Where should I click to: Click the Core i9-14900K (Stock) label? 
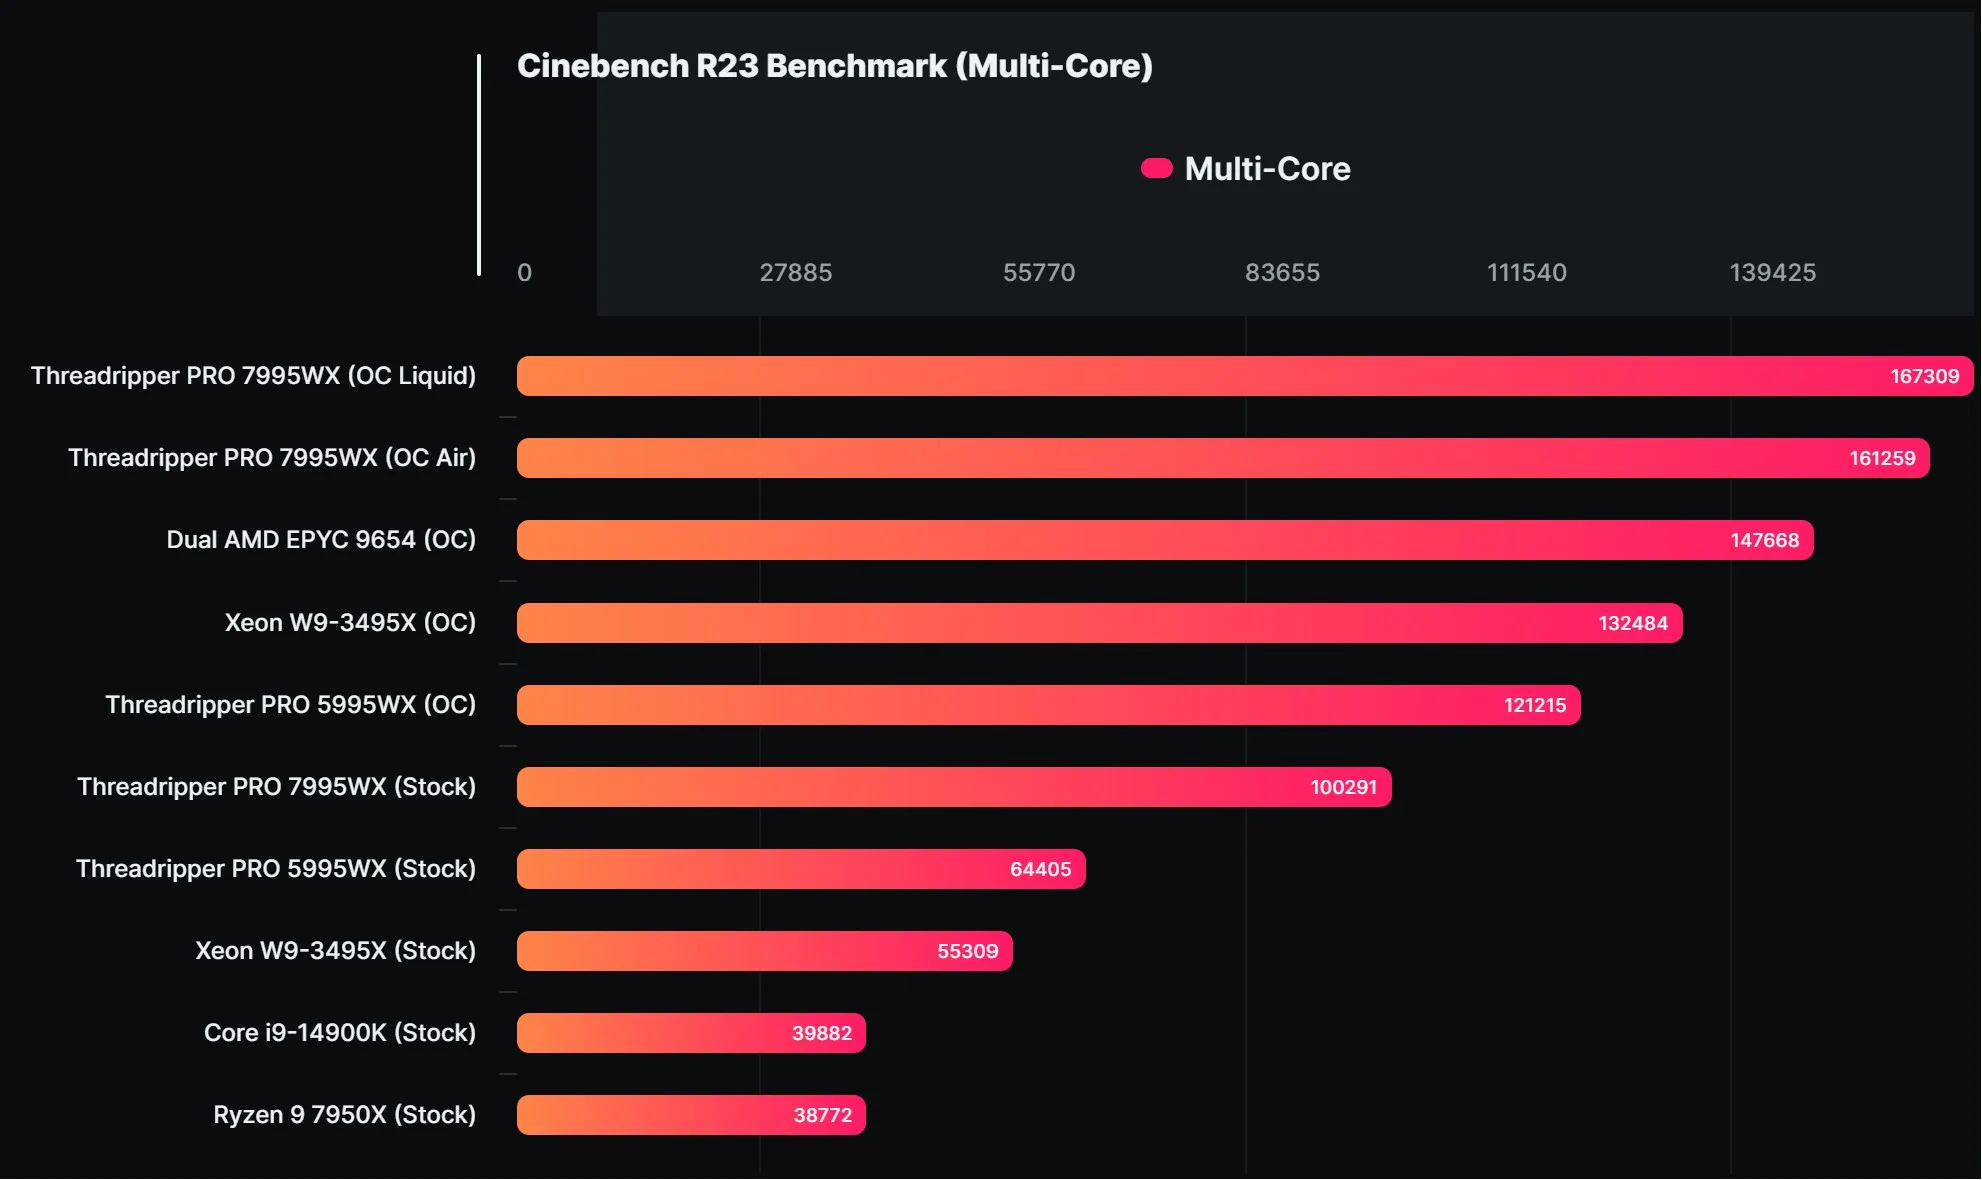(339, 1033)
